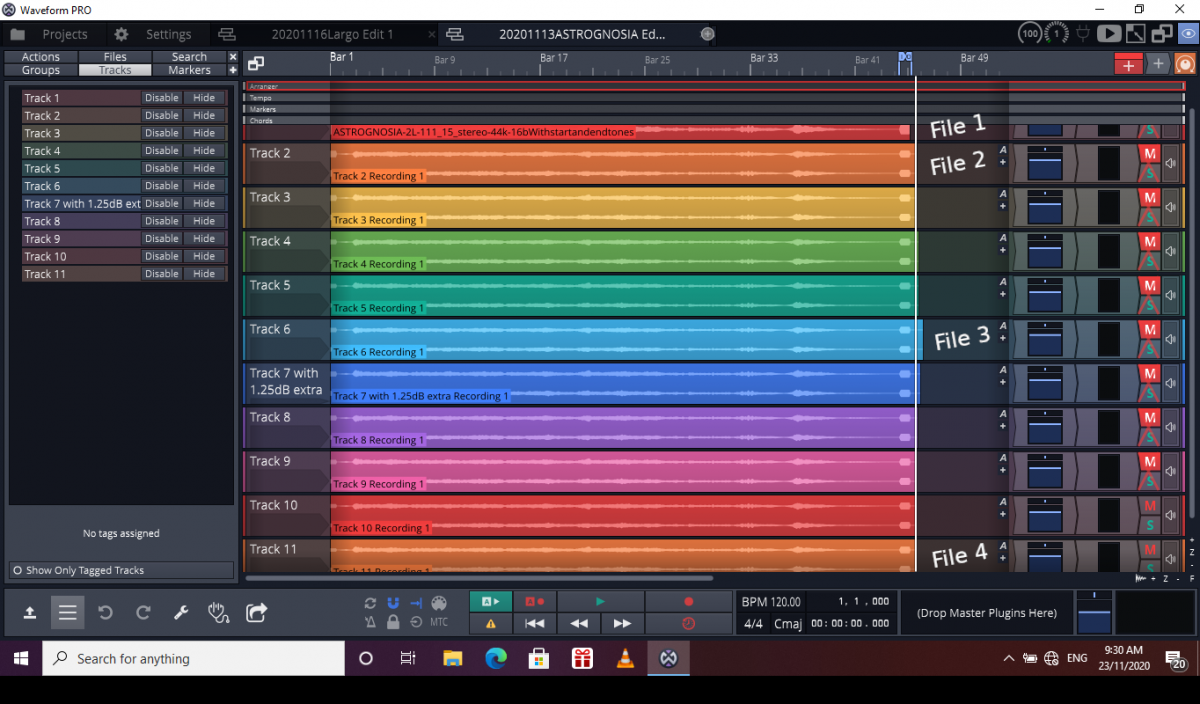The width and height of the screenshot is (1200, 704).
Task: Open the Markers tab in side panel
Action: [x=189, y=70]
